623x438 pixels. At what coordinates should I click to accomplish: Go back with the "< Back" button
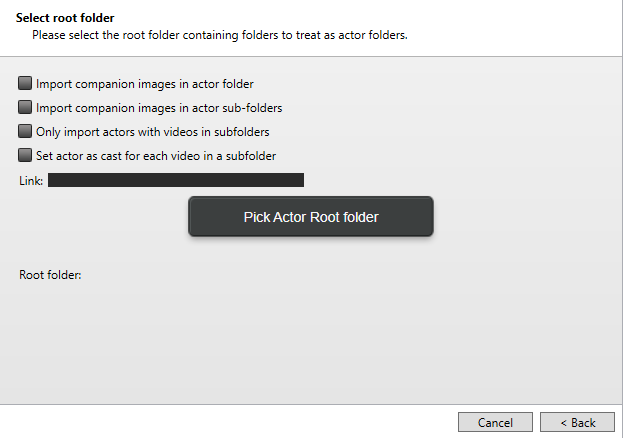(x=577, y=423)
